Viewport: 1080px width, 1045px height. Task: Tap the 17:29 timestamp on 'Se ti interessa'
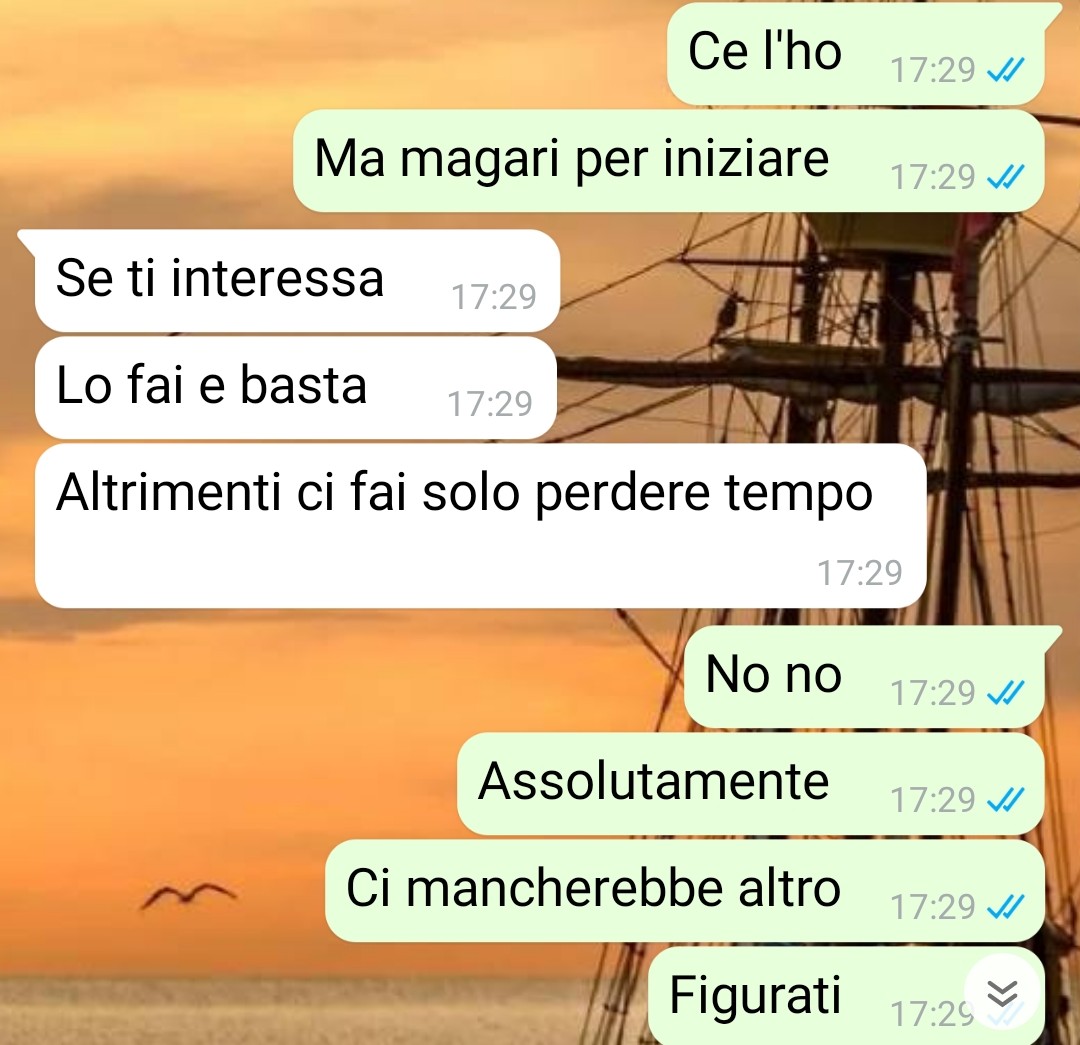point(493,297)
